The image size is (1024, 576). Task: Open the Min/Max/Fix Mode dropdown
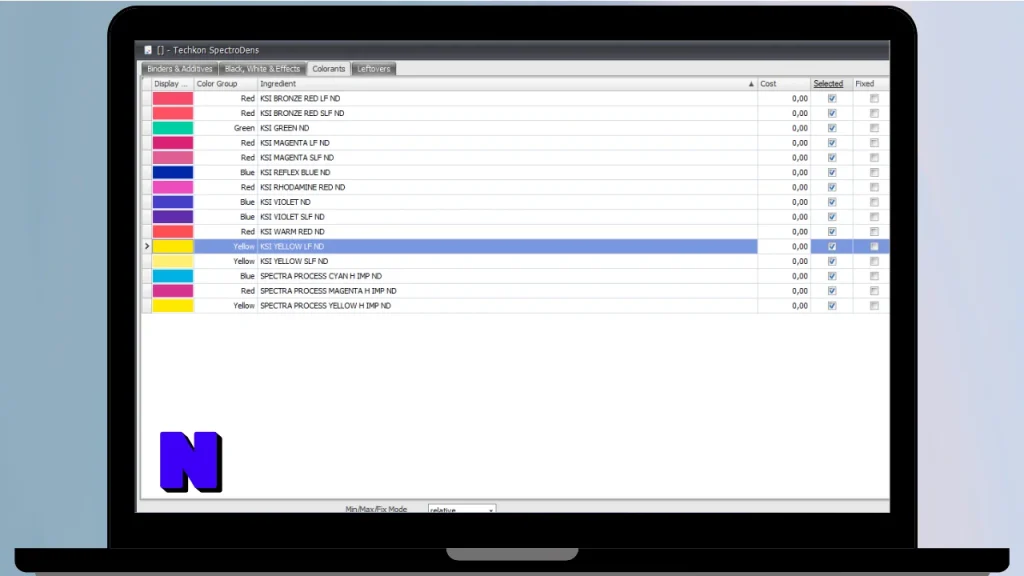pos(462,509)
